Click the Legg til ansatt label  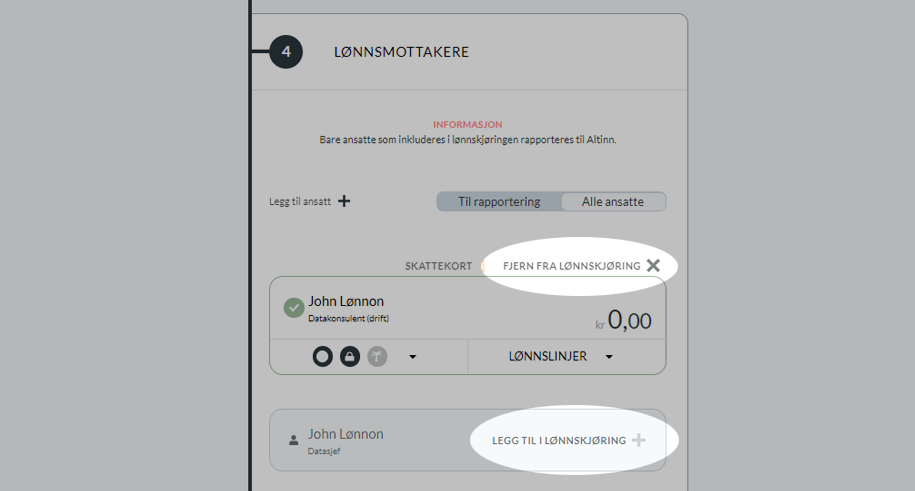point(300,201)
